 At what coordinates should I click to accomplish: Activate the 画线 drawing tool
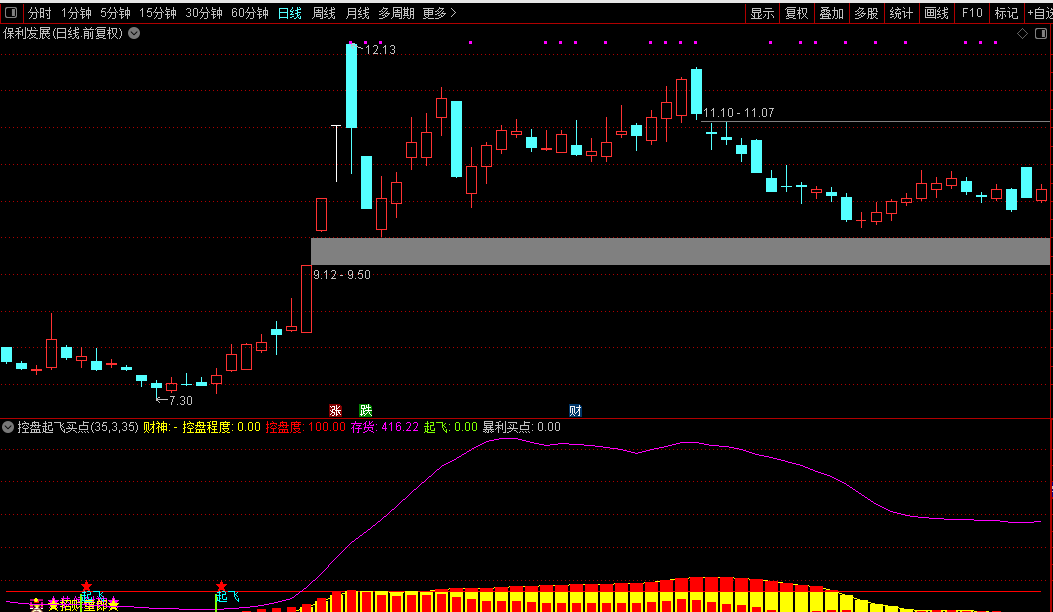pos(936,13)
